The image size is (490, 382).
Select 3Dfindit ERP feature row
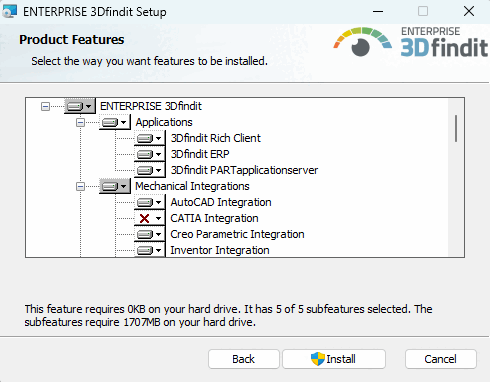(x=200, y=154)
